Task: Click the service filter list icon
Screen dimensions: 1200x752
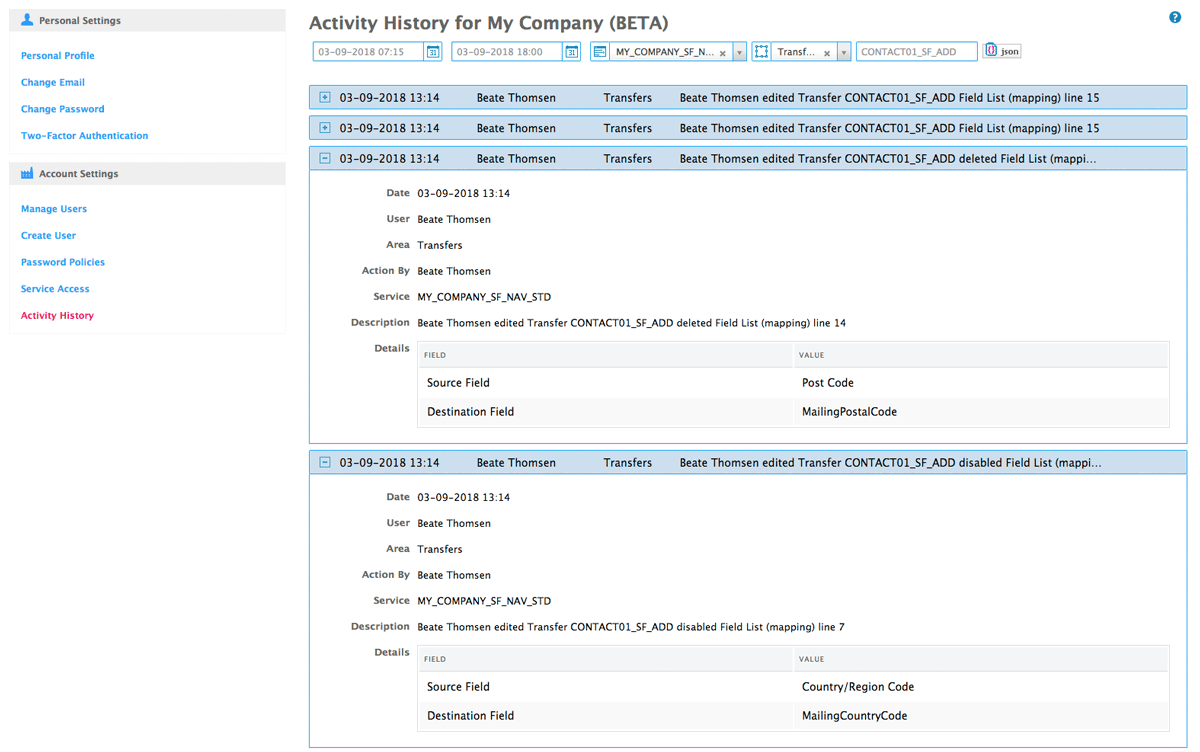Action: (x=599, y=52)
